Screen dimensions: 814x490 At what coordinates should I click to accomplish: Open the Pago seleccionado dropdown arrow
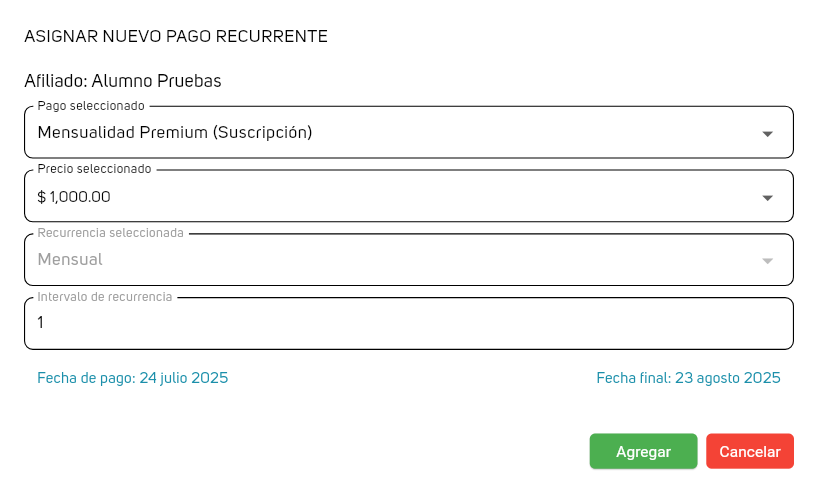coord(767,133)
